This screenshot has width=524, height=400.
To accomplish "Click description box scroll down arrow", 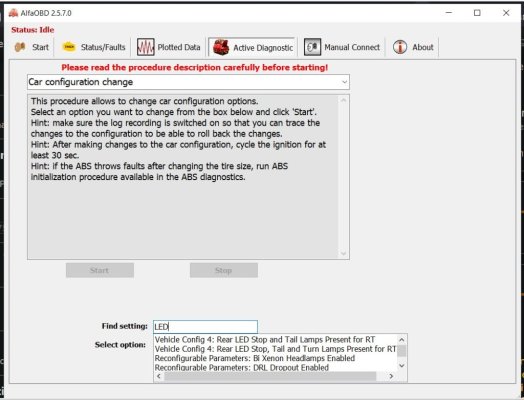I will (x=344, y=254).
